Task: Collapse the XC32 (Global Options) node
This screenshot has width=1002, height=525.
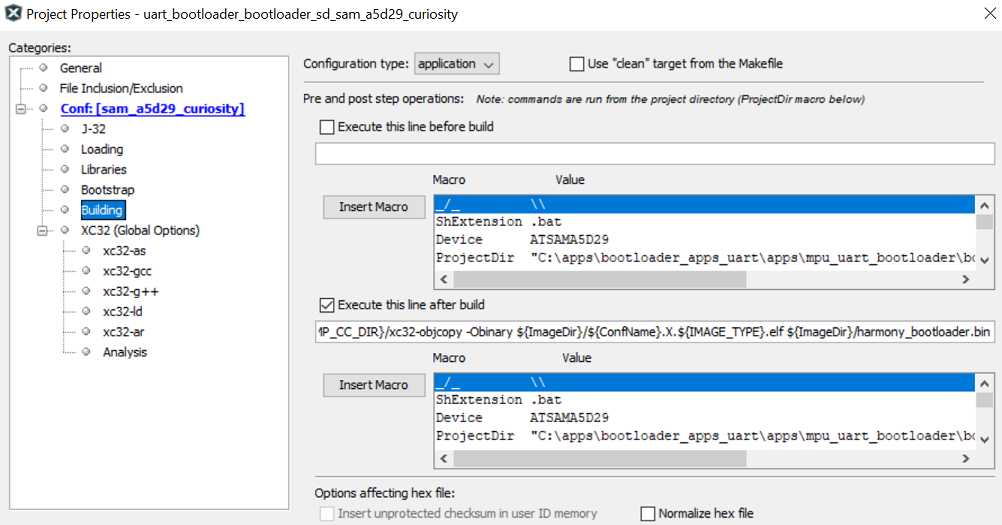Action: tap(42, 231)
